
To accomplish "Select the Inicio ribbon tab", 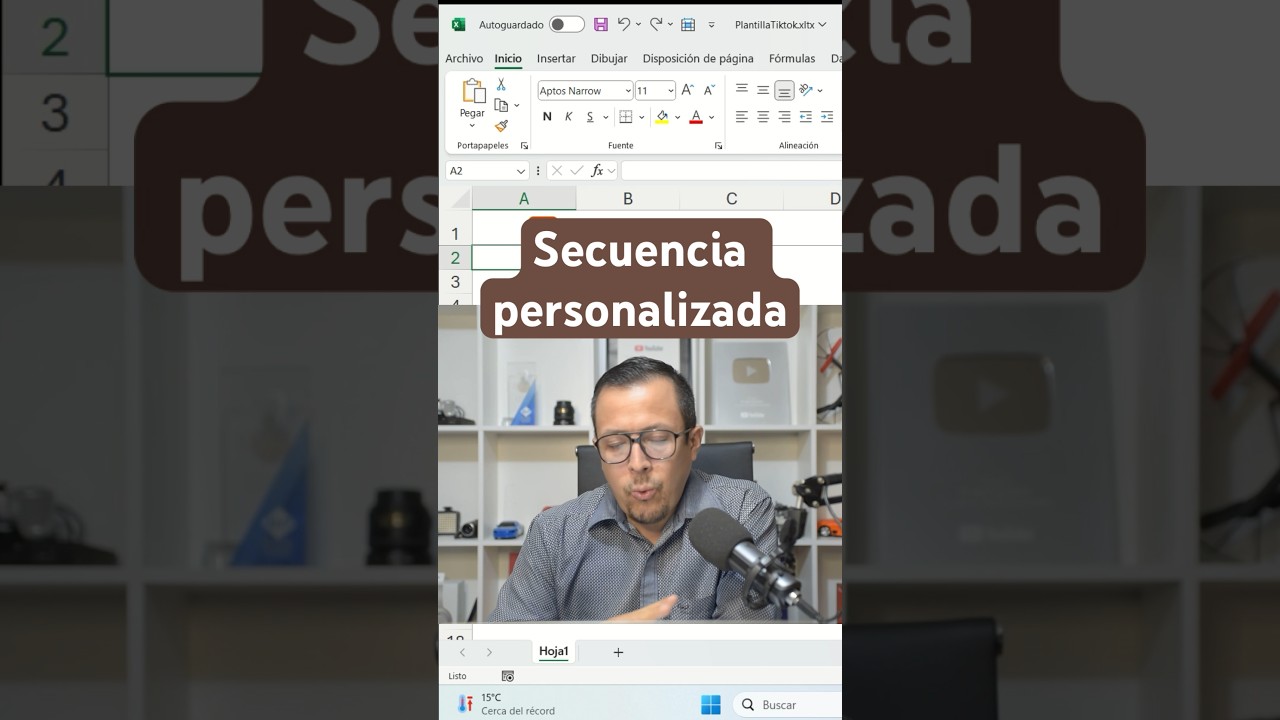I will (508, 58).
